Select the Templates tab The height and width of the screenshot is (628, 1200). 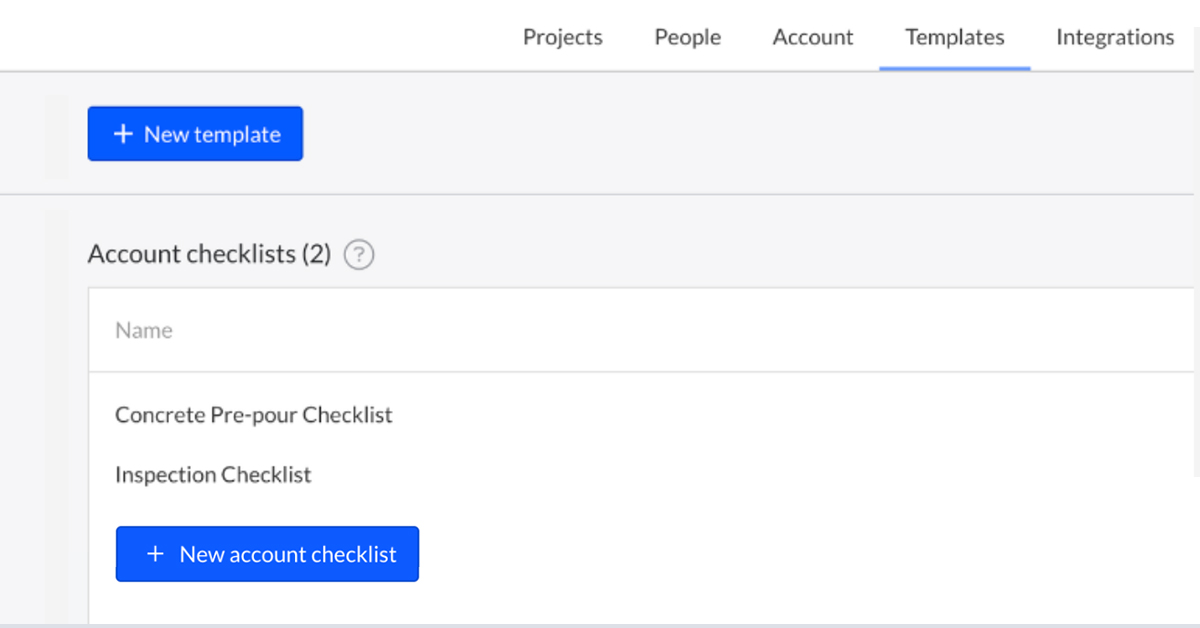pos(954,37)
